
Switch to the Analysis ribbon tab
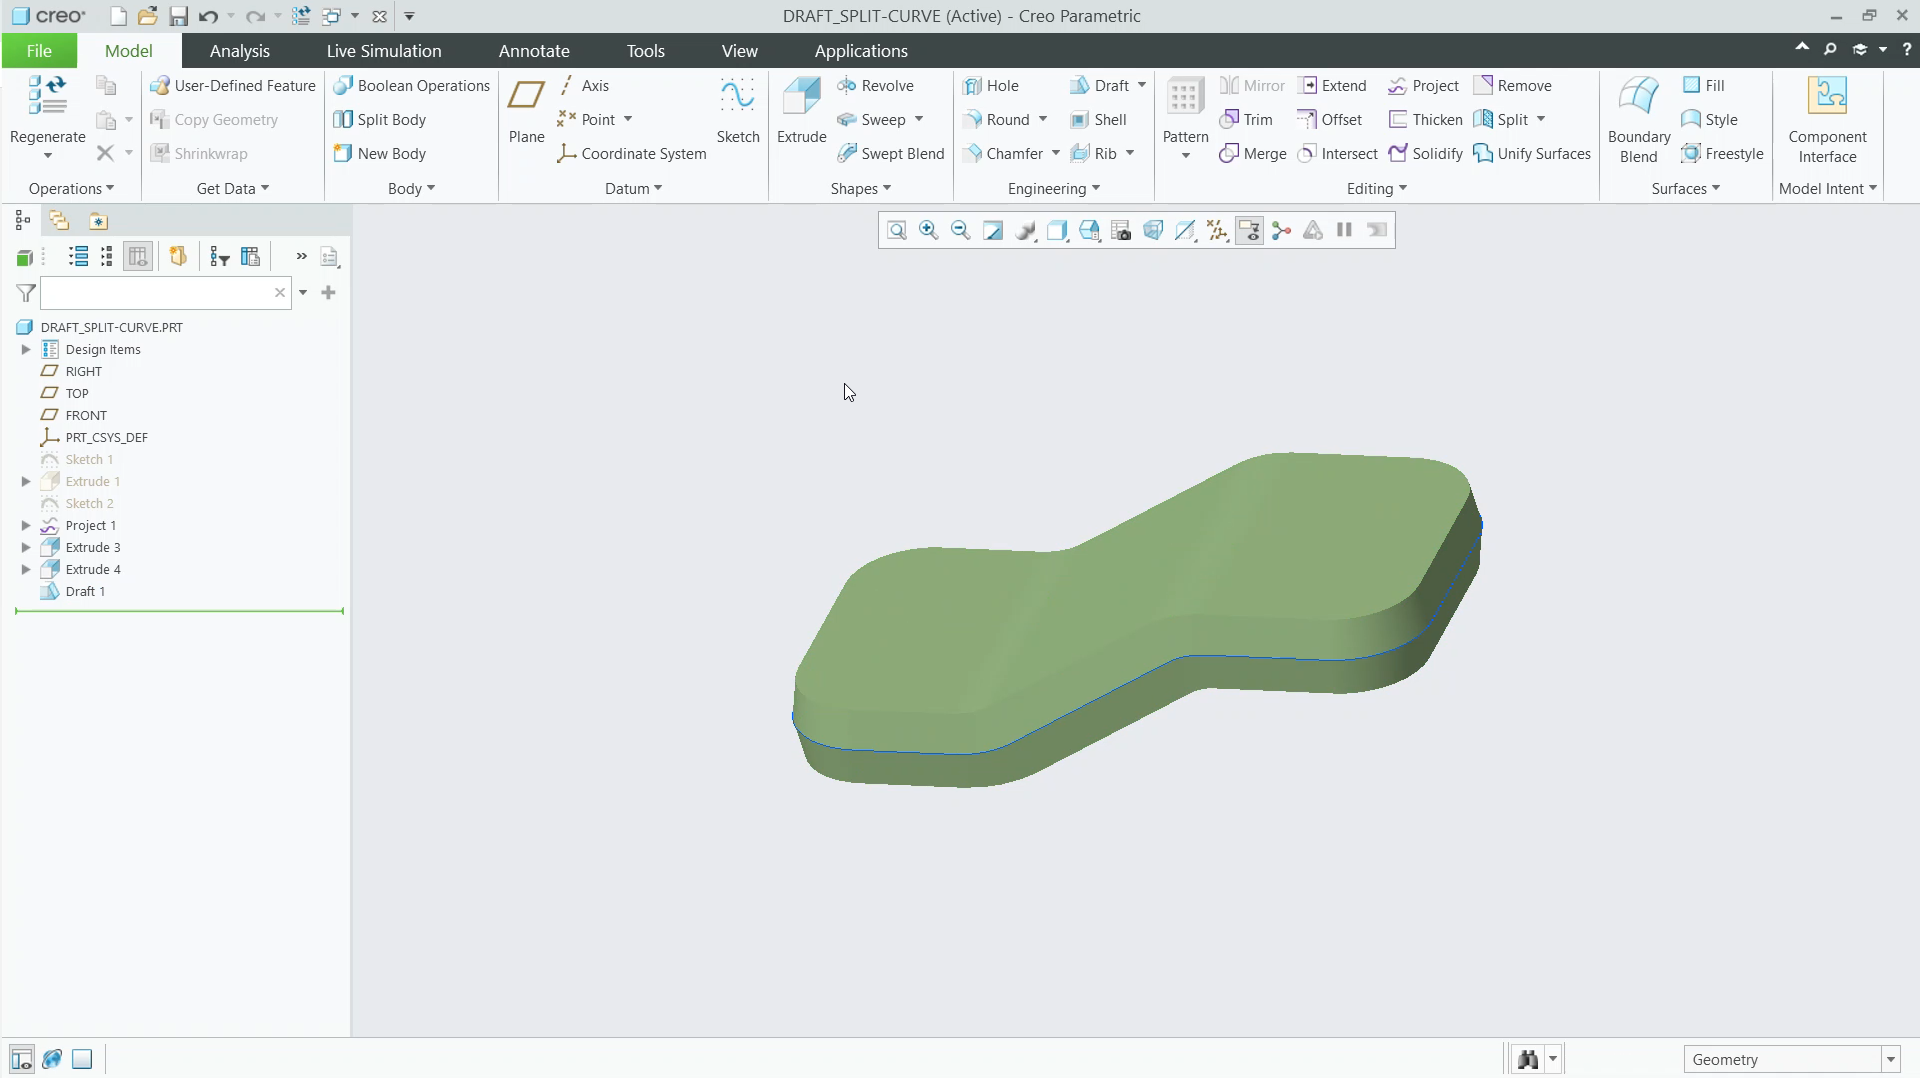pyautogui.click(x=239, y=51)
